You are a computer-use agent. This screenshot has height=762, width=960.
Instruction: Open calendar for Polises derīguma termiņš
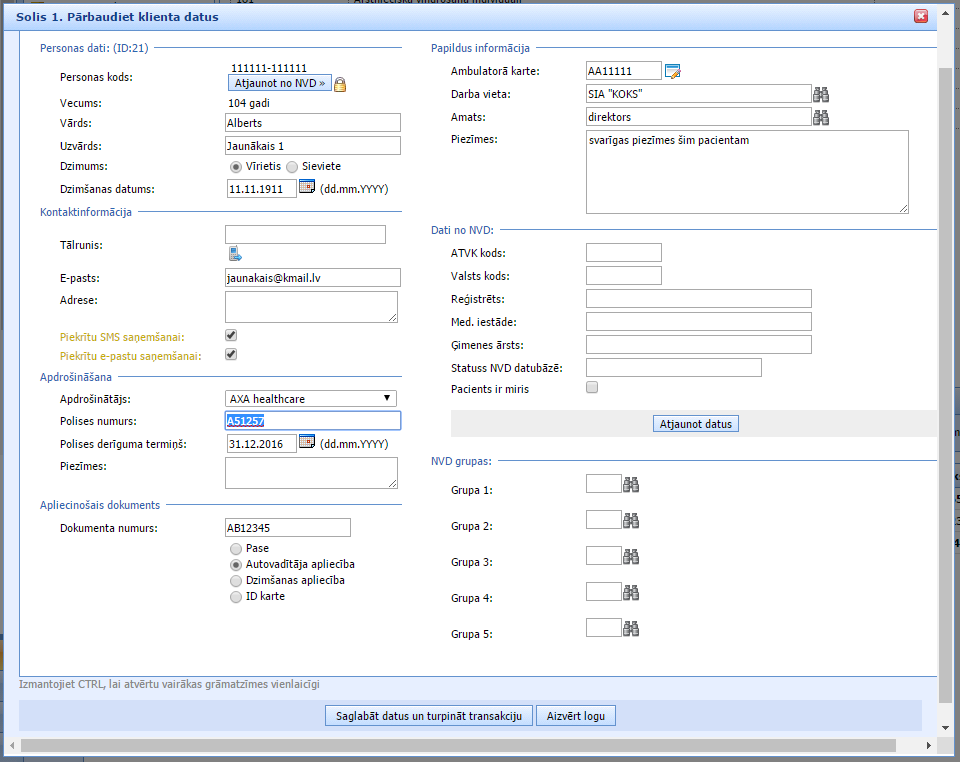(307, 442)
